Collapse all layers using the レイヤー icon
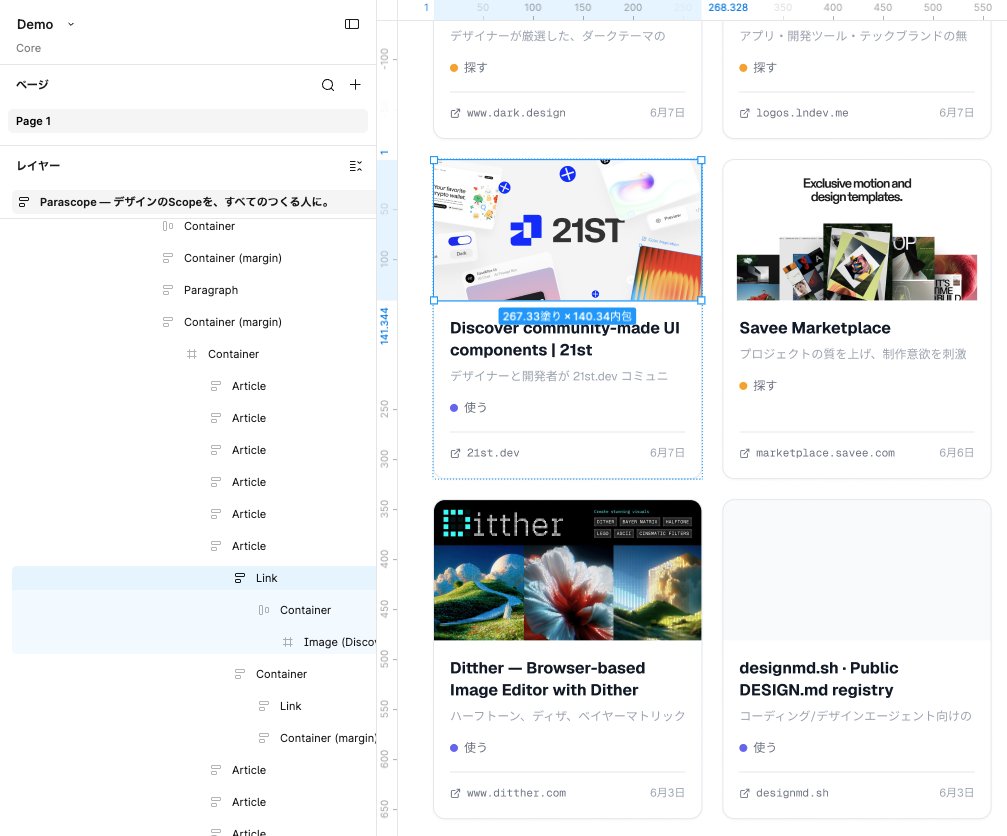The height and width of the screenshot is (836, 1007). [x=355, y=166]
